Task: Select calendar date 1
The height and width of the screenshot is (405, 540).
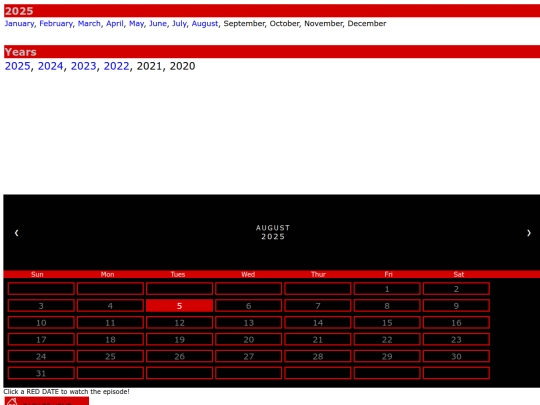Action: click(x=387, y=289)
